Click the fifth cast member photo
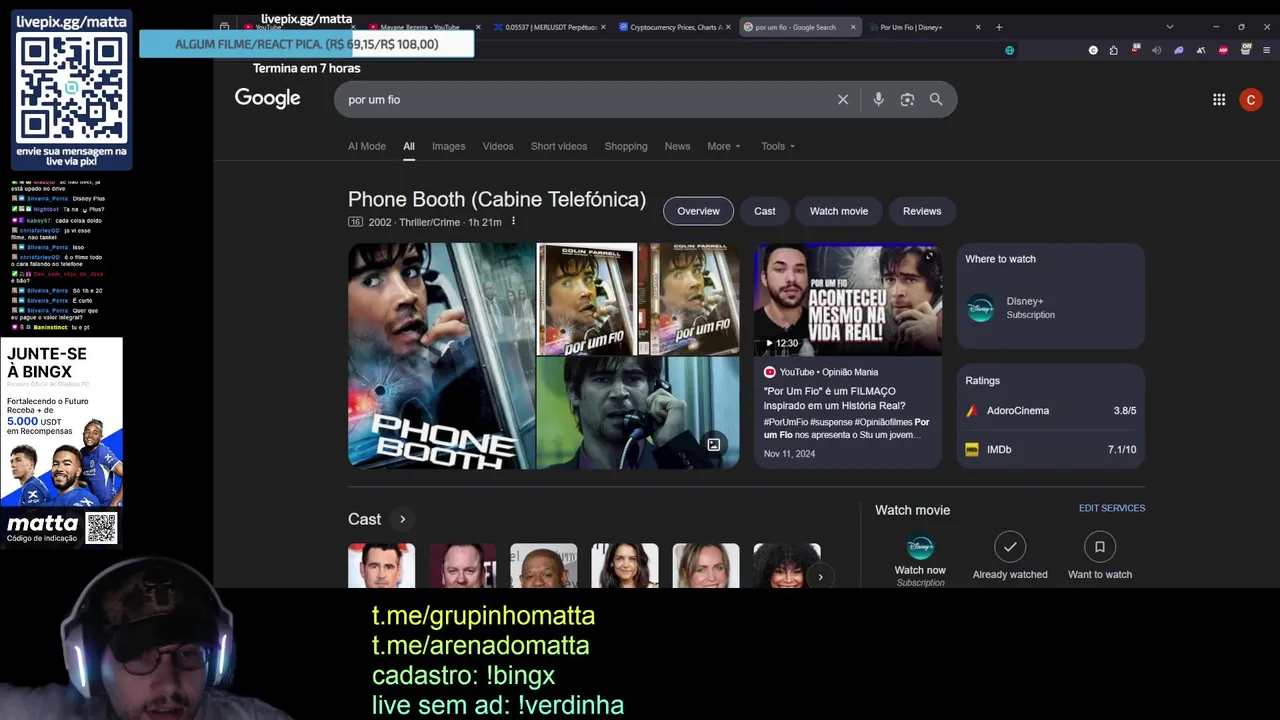 tap(706, 565)
